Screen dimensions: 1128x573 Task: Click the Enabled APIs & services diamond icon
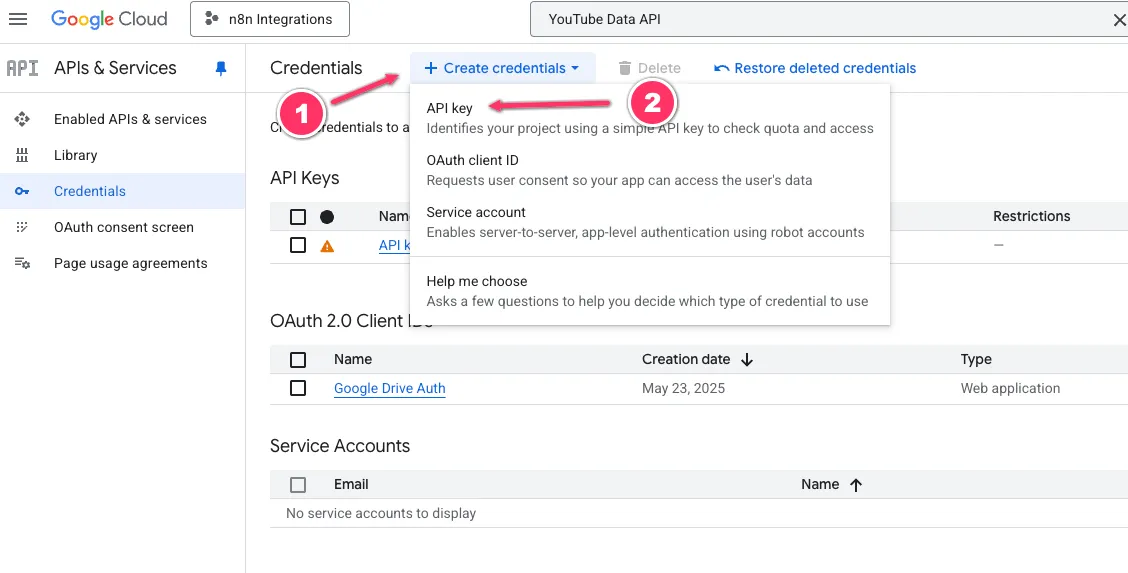point(22,119)
